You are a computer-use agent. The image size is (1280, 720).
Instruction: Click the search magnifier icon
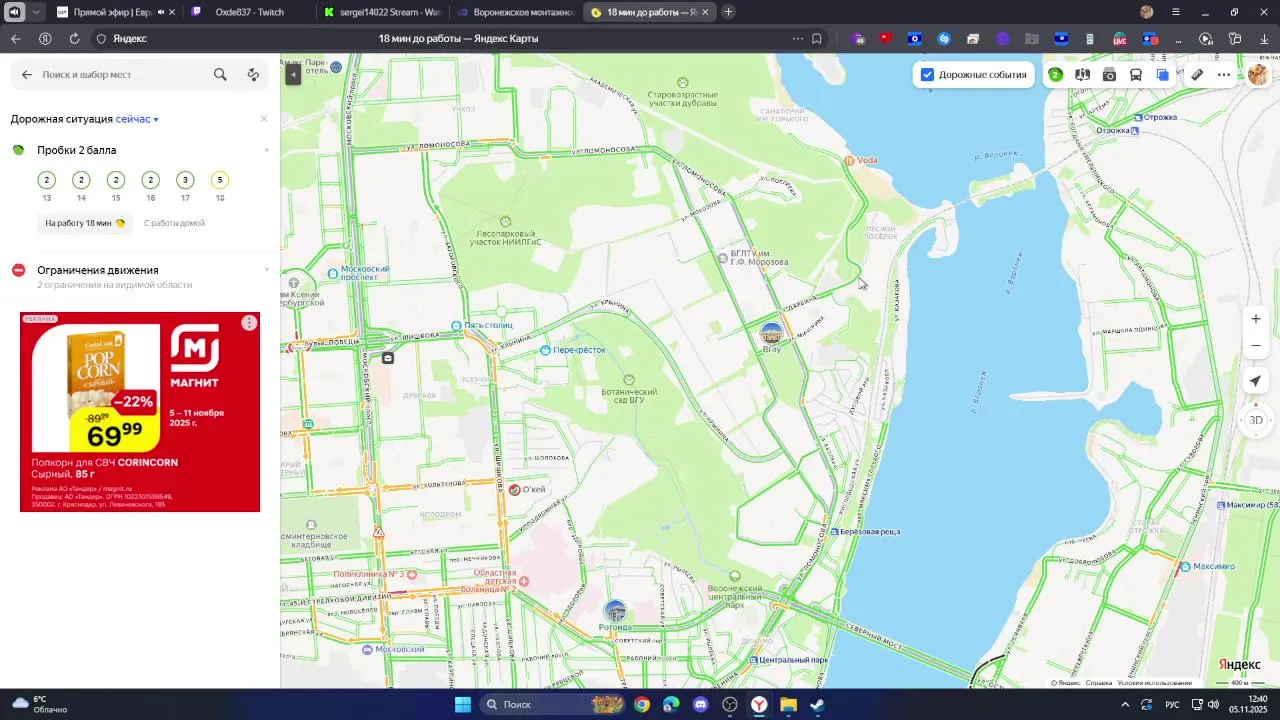click(x=220, y=75)
